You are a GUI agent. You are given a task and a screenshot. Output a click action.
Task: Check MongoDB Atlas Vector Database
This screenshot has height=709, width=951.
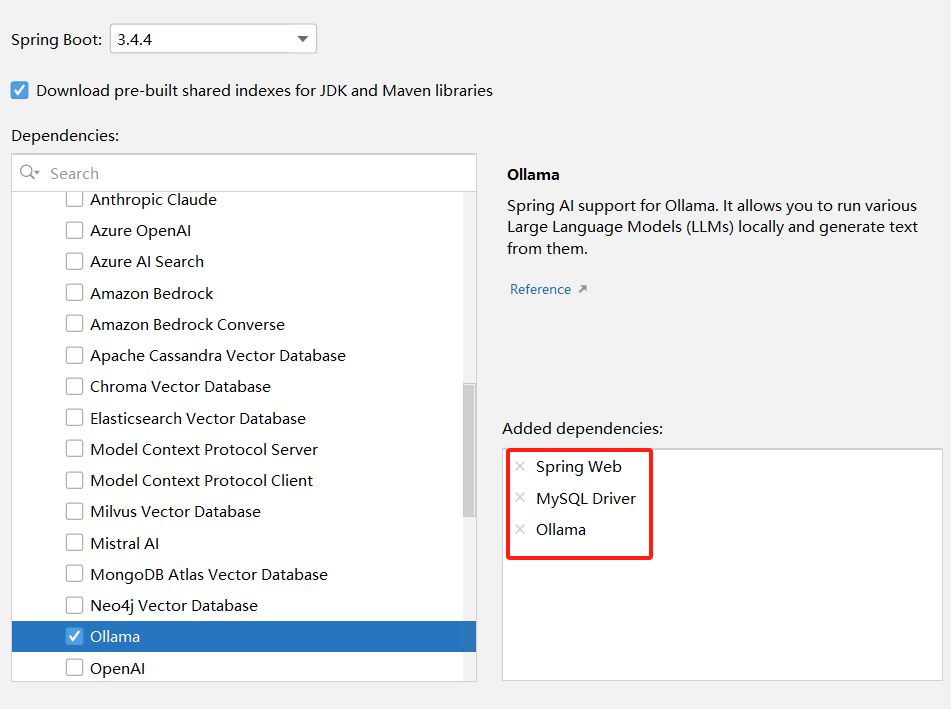point(74,574)
